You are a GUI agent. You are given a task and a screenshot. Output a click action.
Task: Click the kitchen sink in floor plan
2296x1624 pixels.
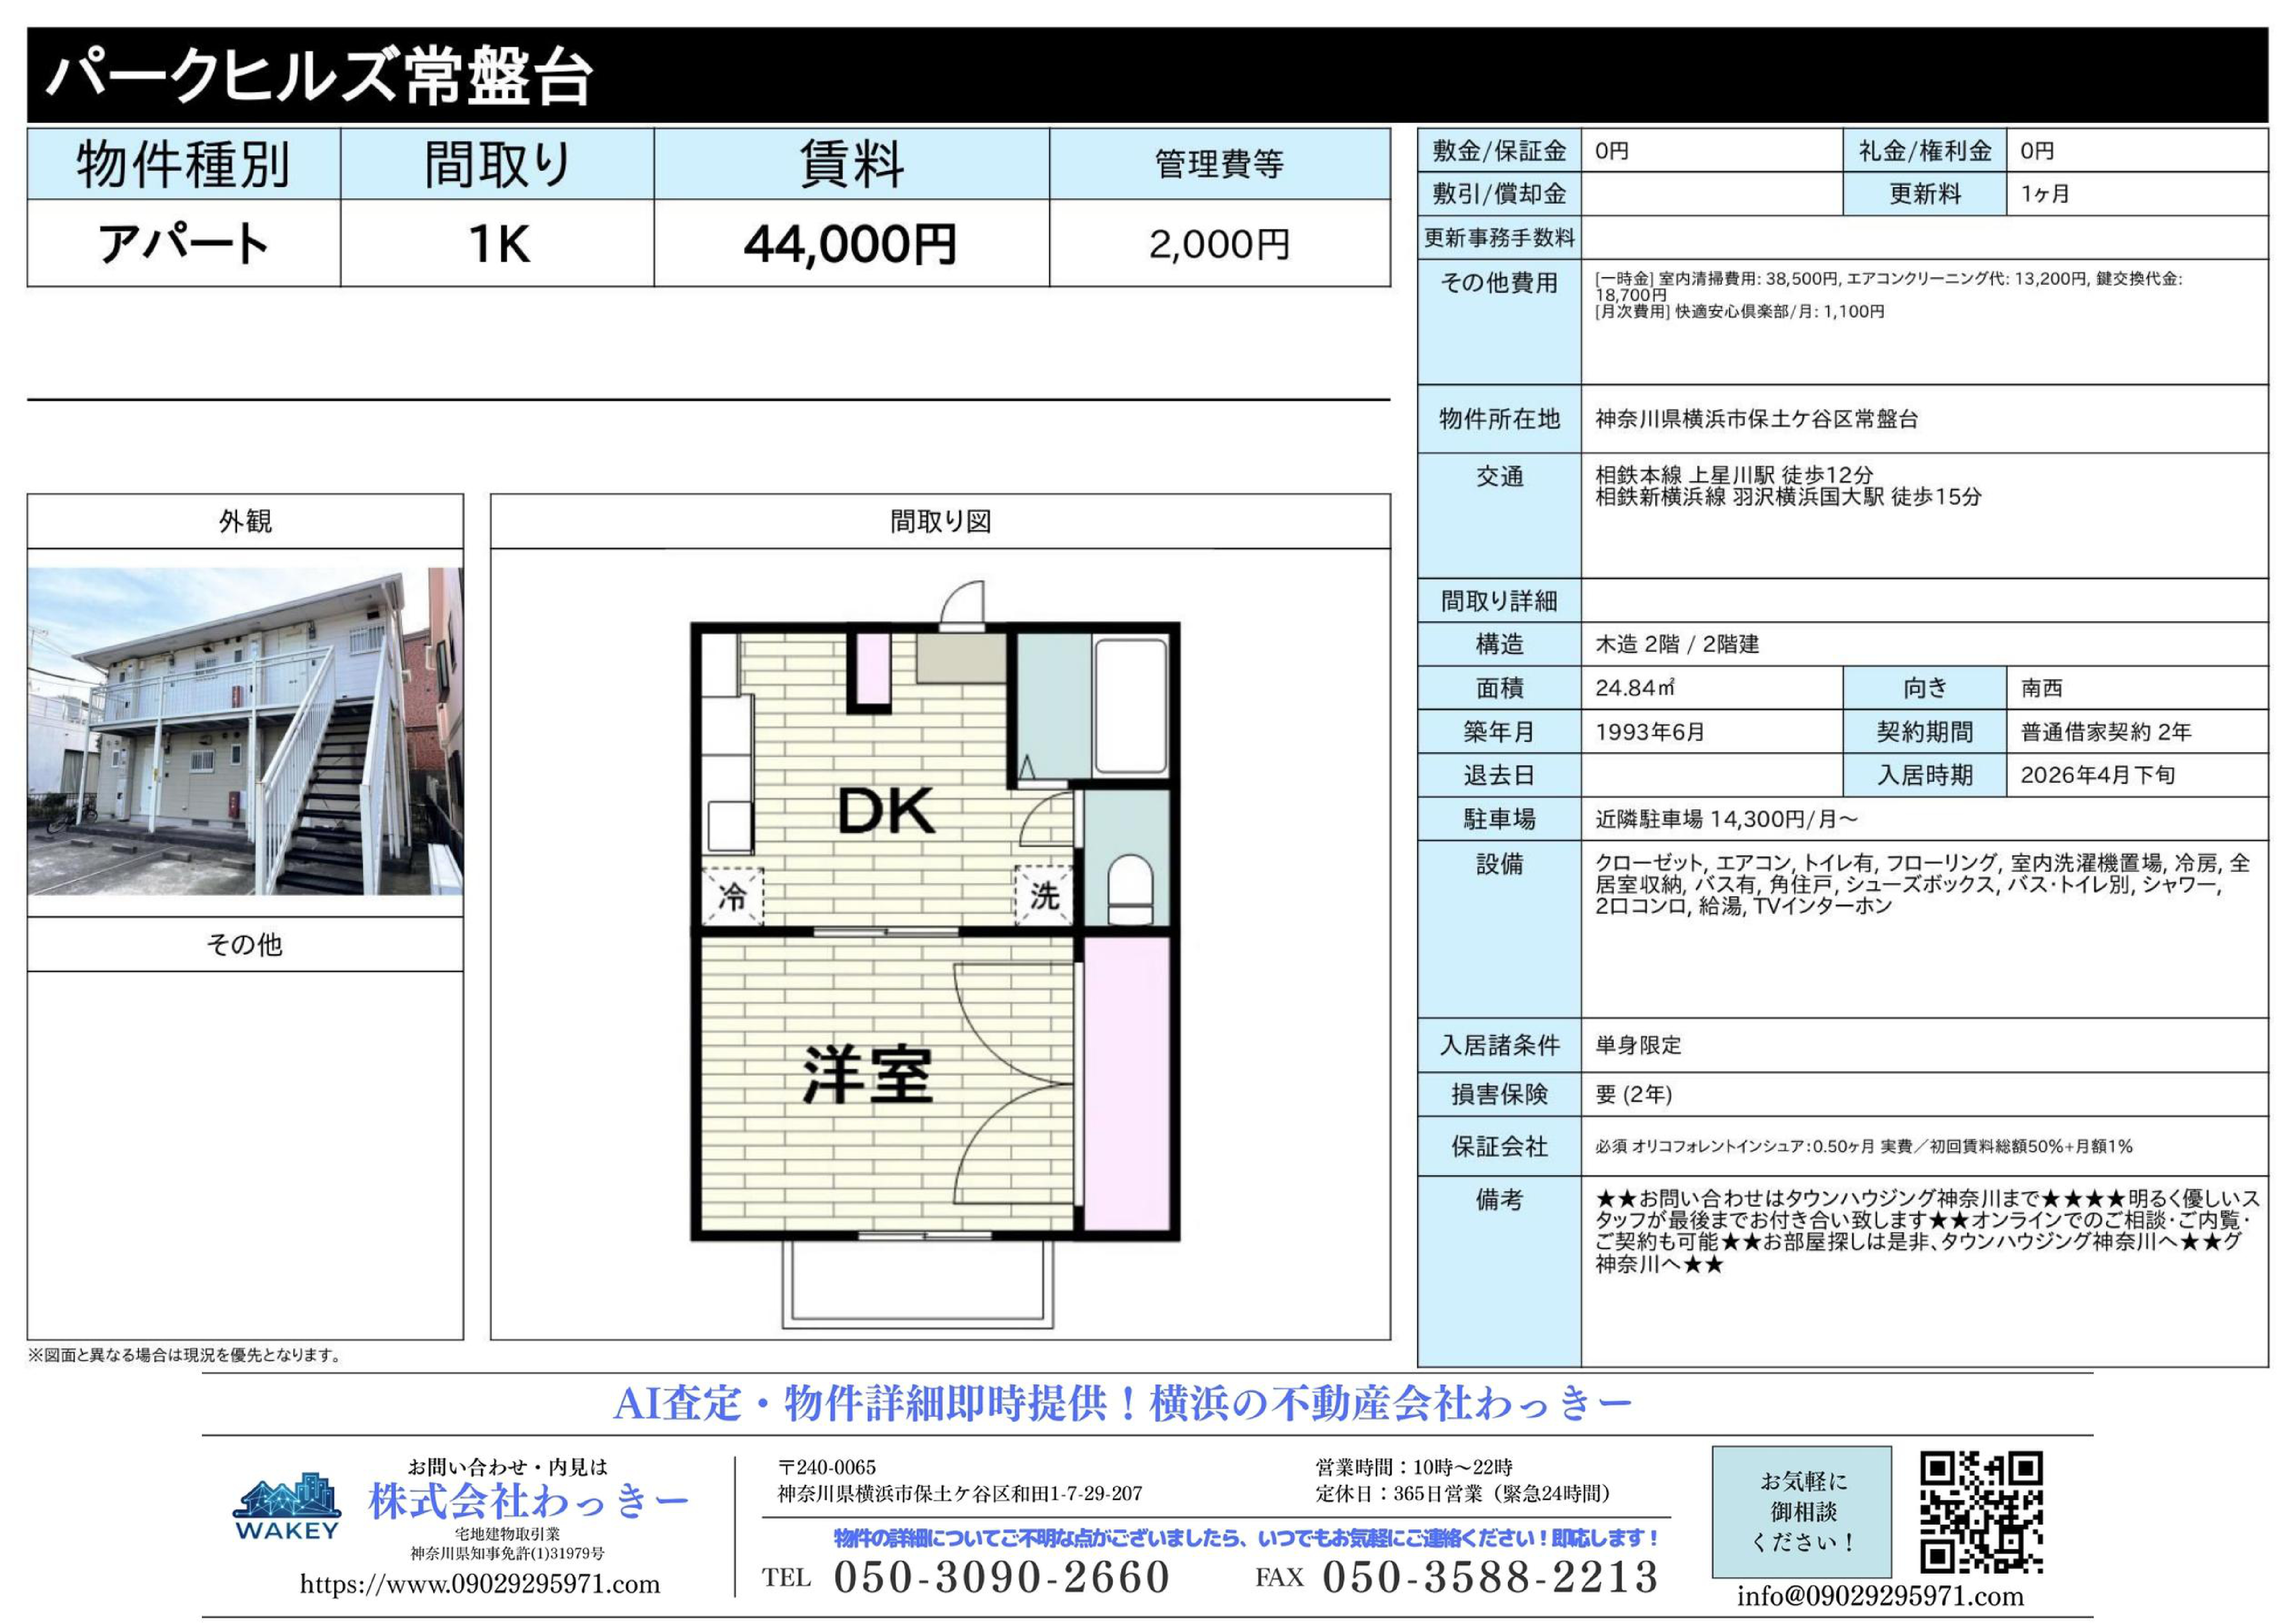pos(730,826)
